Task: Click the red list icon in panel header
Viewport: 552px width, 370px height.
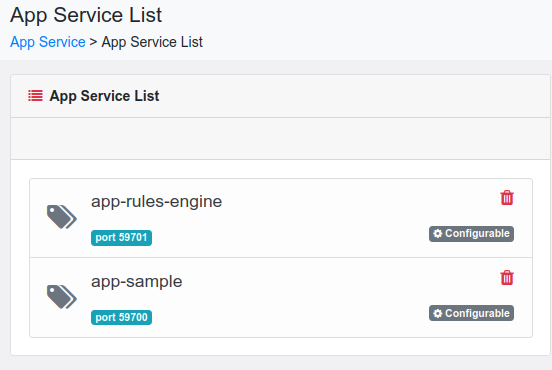Action: coord(35,96)
